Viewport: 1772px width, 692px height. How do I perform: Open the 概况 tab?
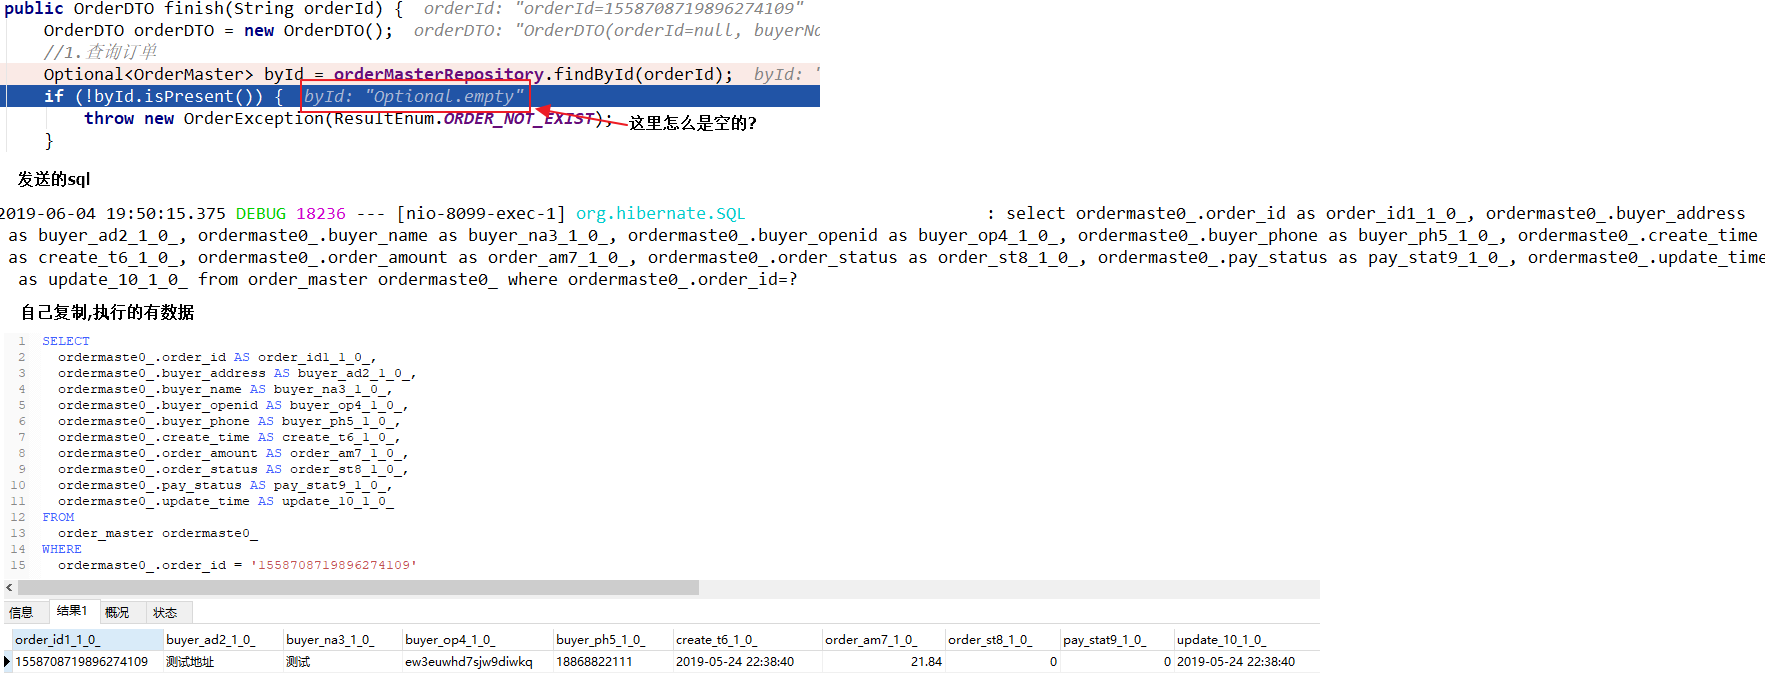point(117,612)
